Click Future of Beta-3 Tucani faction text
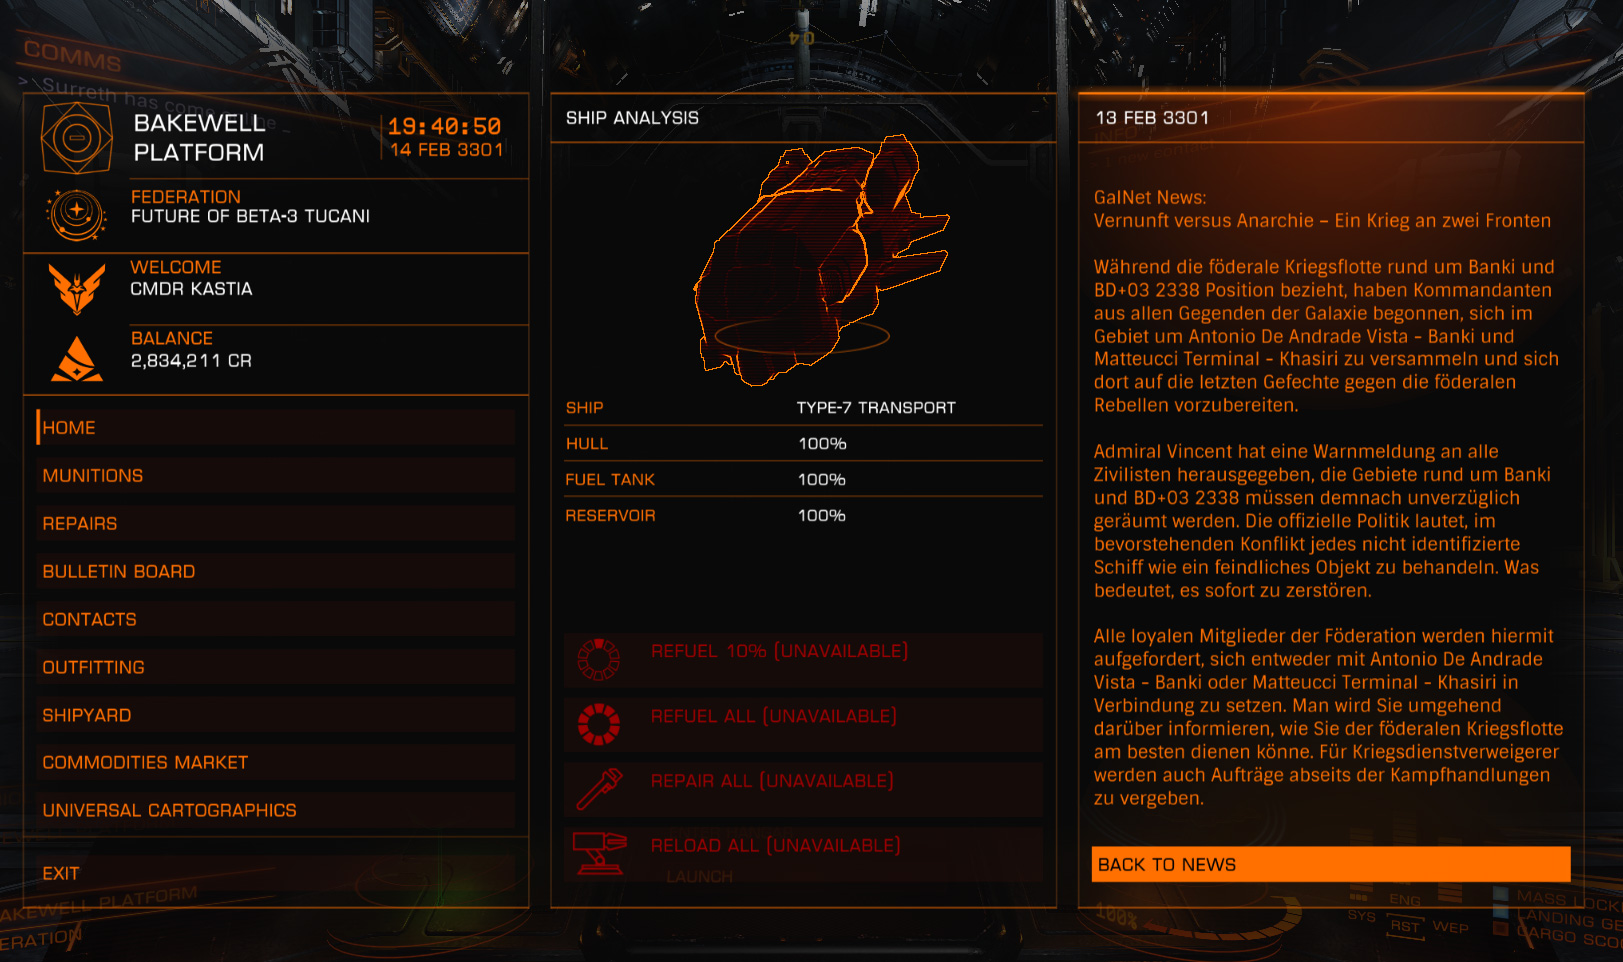 250,216
